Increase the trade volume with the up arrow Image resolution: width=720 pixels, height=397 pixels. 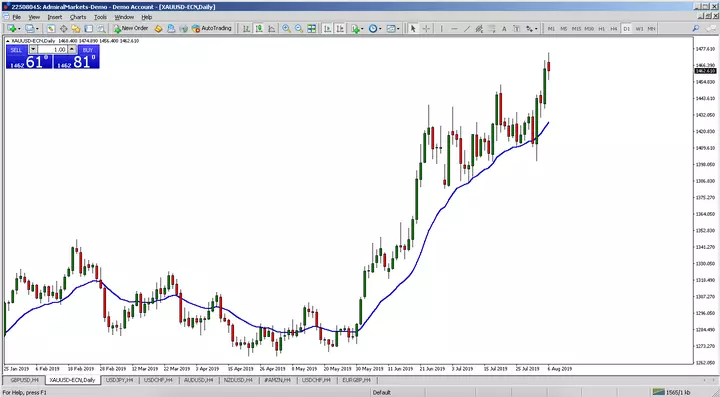[72, 49]
